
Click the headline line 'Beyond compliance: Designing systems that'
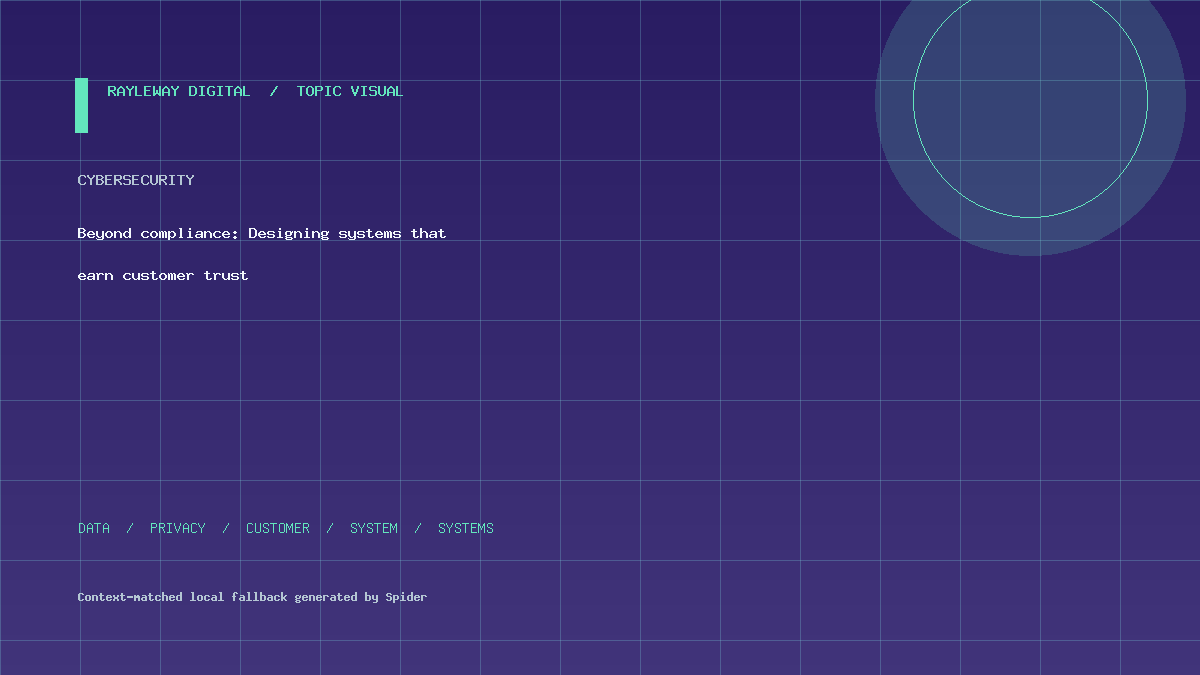(x=262, y=233)
